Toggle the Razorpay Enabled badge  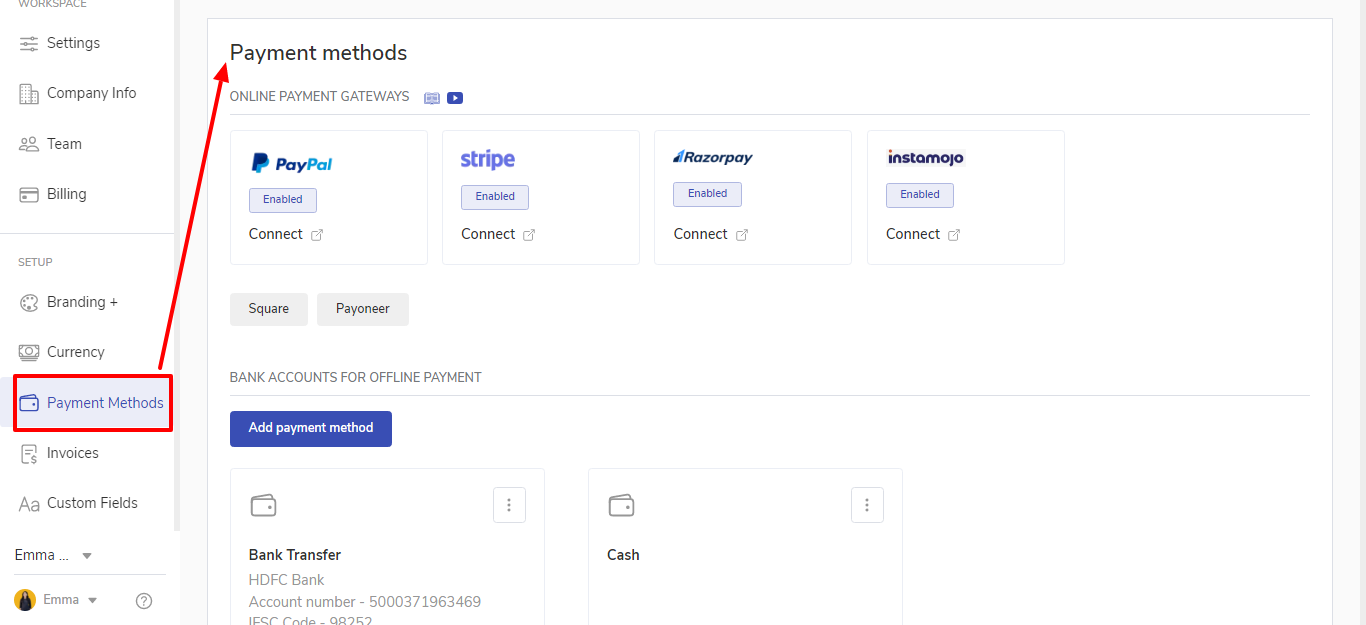click(x=707, y=193)
